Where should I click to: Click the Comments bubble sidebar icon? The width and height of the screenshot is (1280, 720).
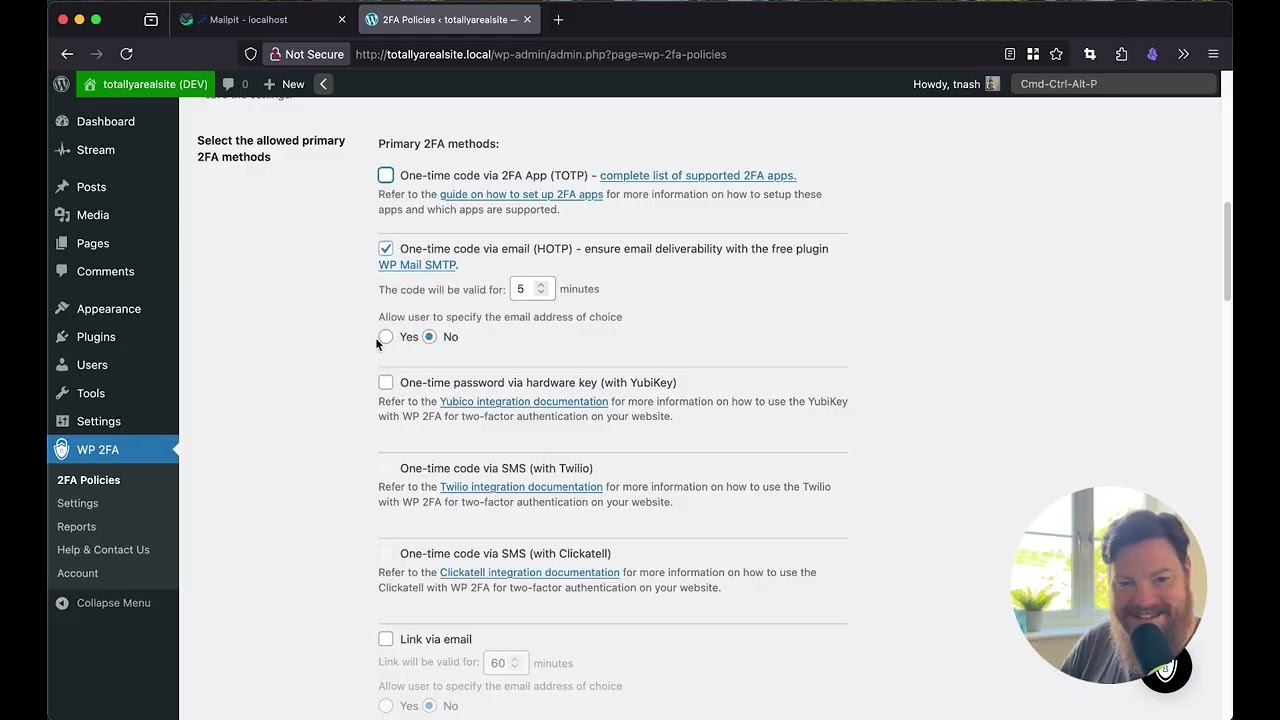[62, 271]
